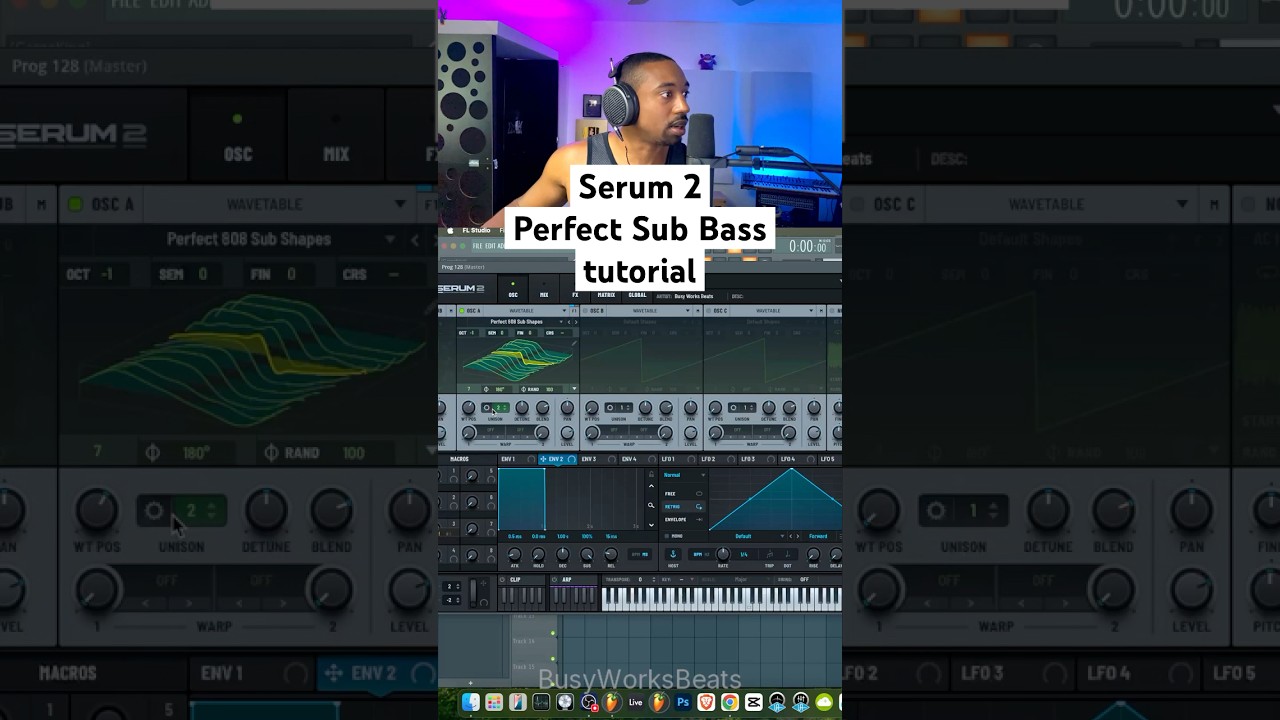
Task: Click the HOST anchor icon in LFO section
Action: [x=673, y=554]
